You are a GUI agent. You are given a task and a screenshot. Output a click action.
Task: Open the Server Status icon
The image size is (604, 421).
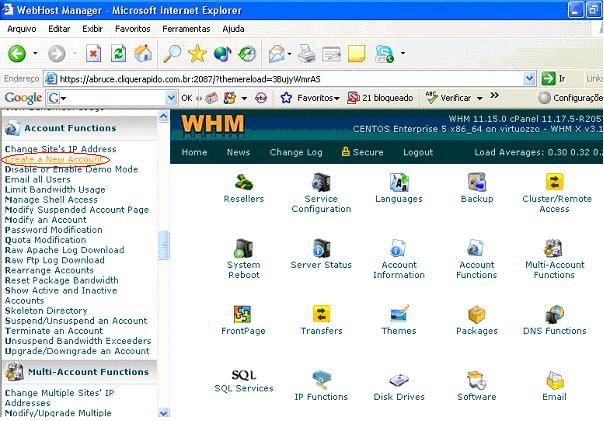[x=321, y=249]
